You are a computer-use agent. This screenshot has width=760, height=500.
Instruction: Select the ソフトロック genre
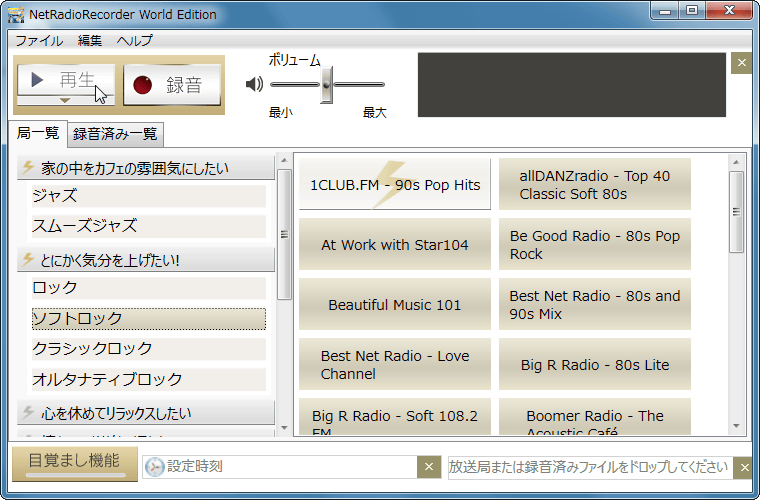[149, 319]
